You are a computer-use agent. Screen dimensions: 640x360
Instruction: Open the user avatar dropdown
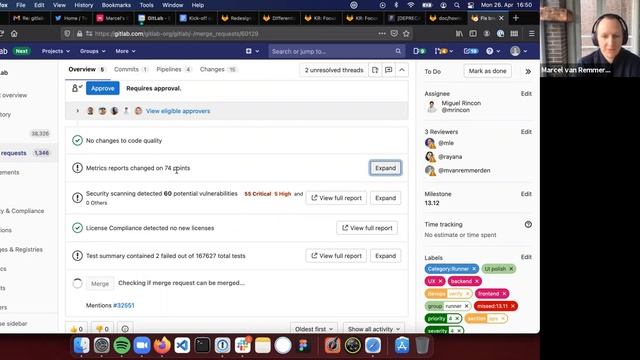click(x=519, y=51)
